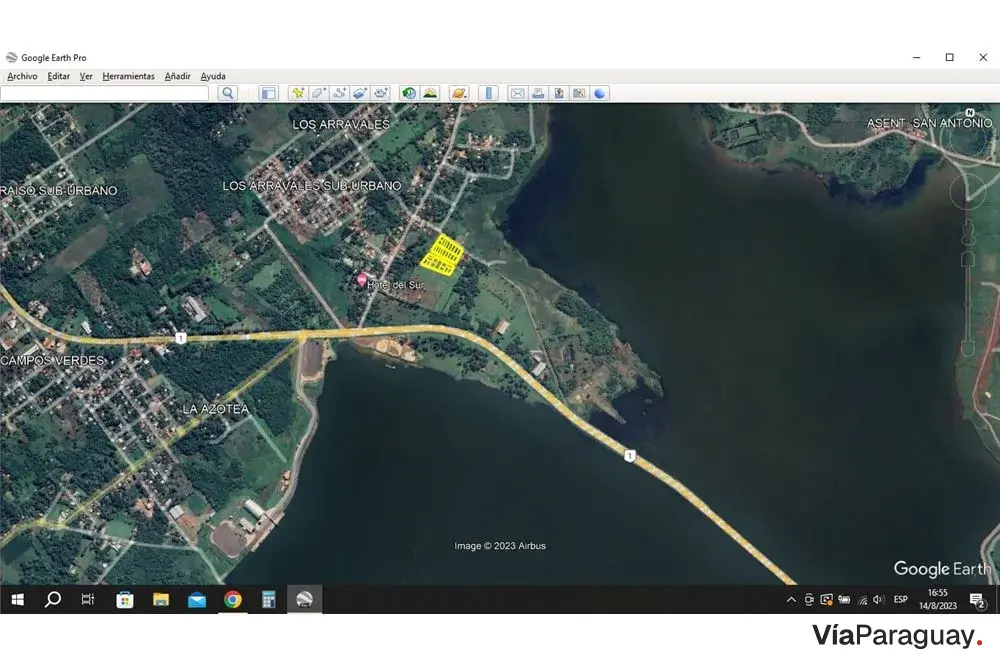This screenshot has width=1000, height=667.
Task: Open the notification center icon
Action: [978, 600]
